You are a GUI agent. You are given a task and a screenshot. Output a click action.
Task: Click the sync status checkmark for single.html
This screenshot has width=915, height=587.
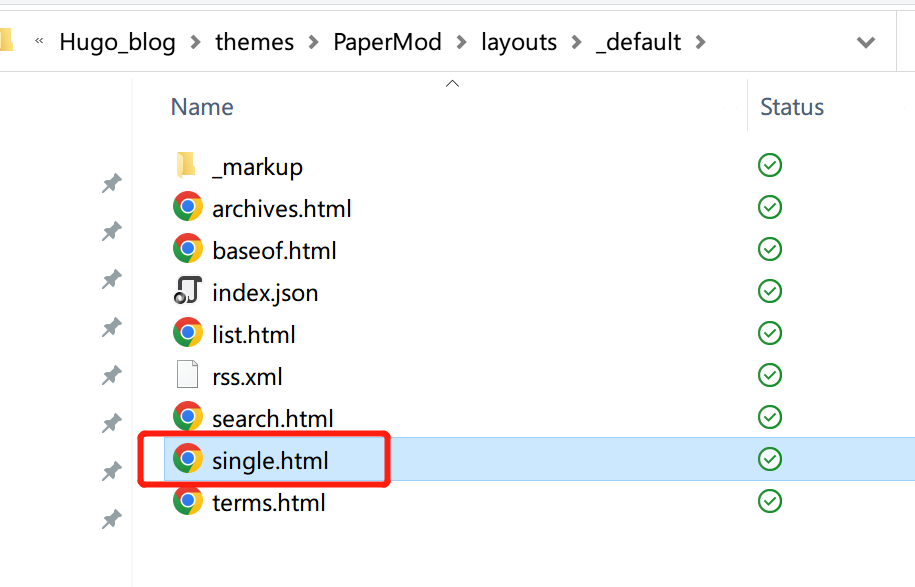[770, 459]
